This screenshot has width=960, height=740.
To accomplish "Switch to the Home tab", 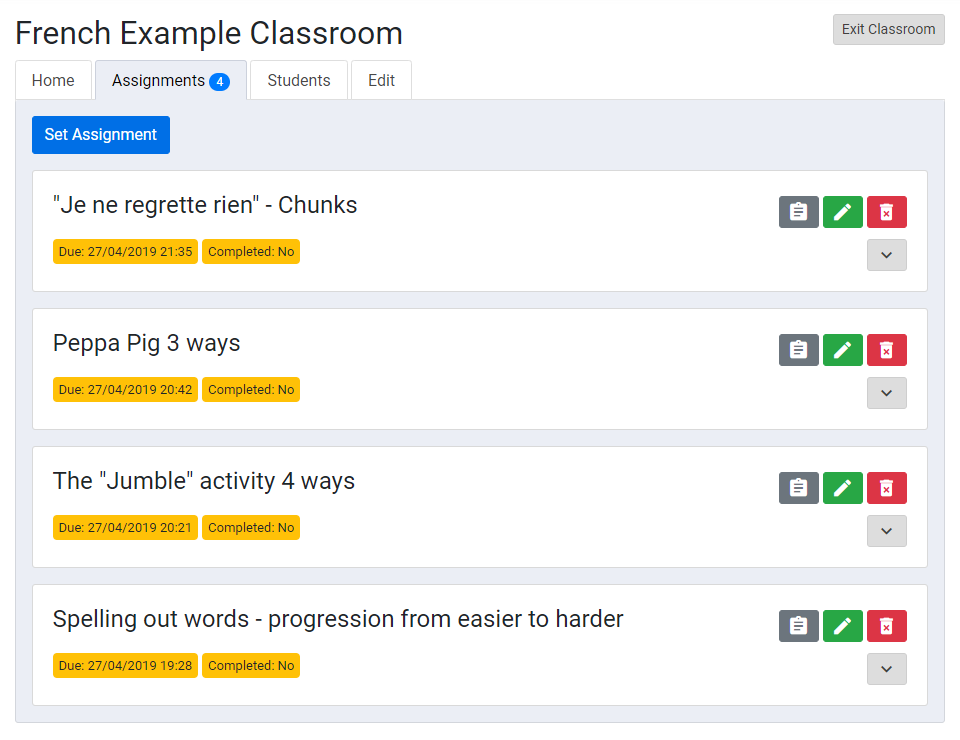I will pyautogui.click(x=53, y=81).
